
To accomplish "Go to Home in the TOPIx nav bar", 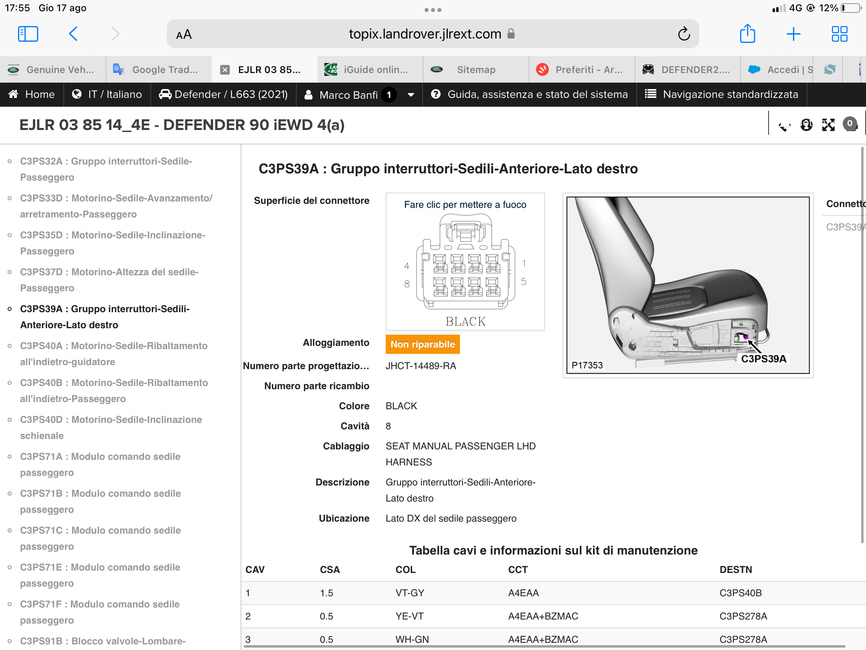I will [x=31, y=94].
